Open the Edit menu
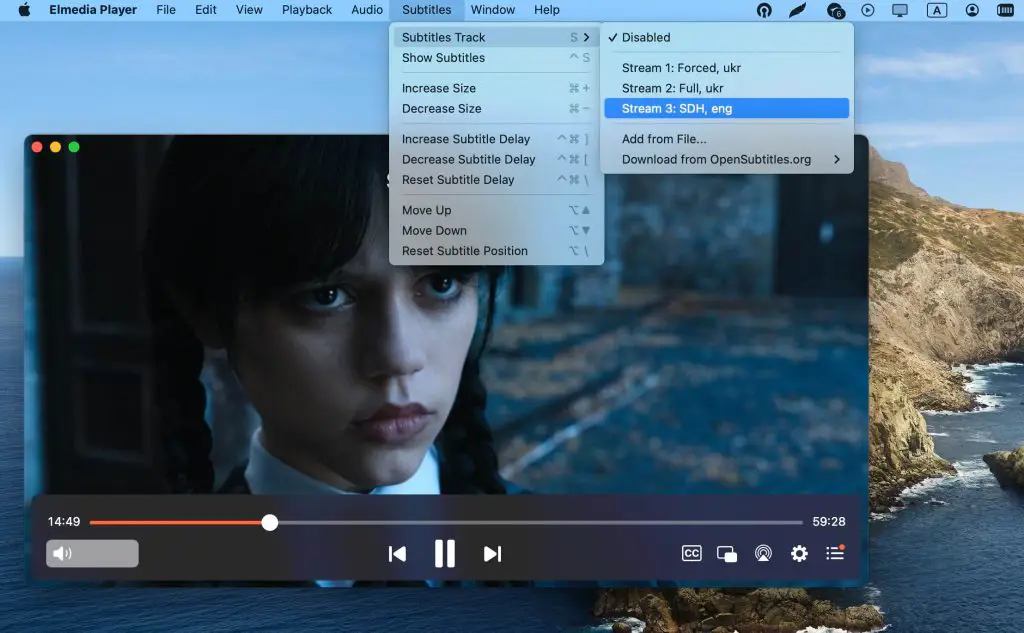1024x633 pixels. [x=206, y=10]
